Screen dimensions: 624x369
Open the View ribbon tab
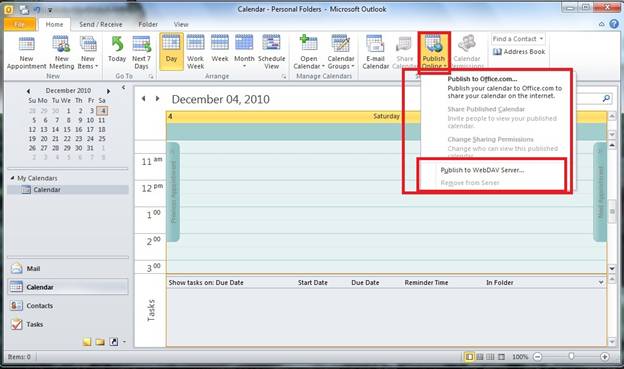(x=181, y=24)
